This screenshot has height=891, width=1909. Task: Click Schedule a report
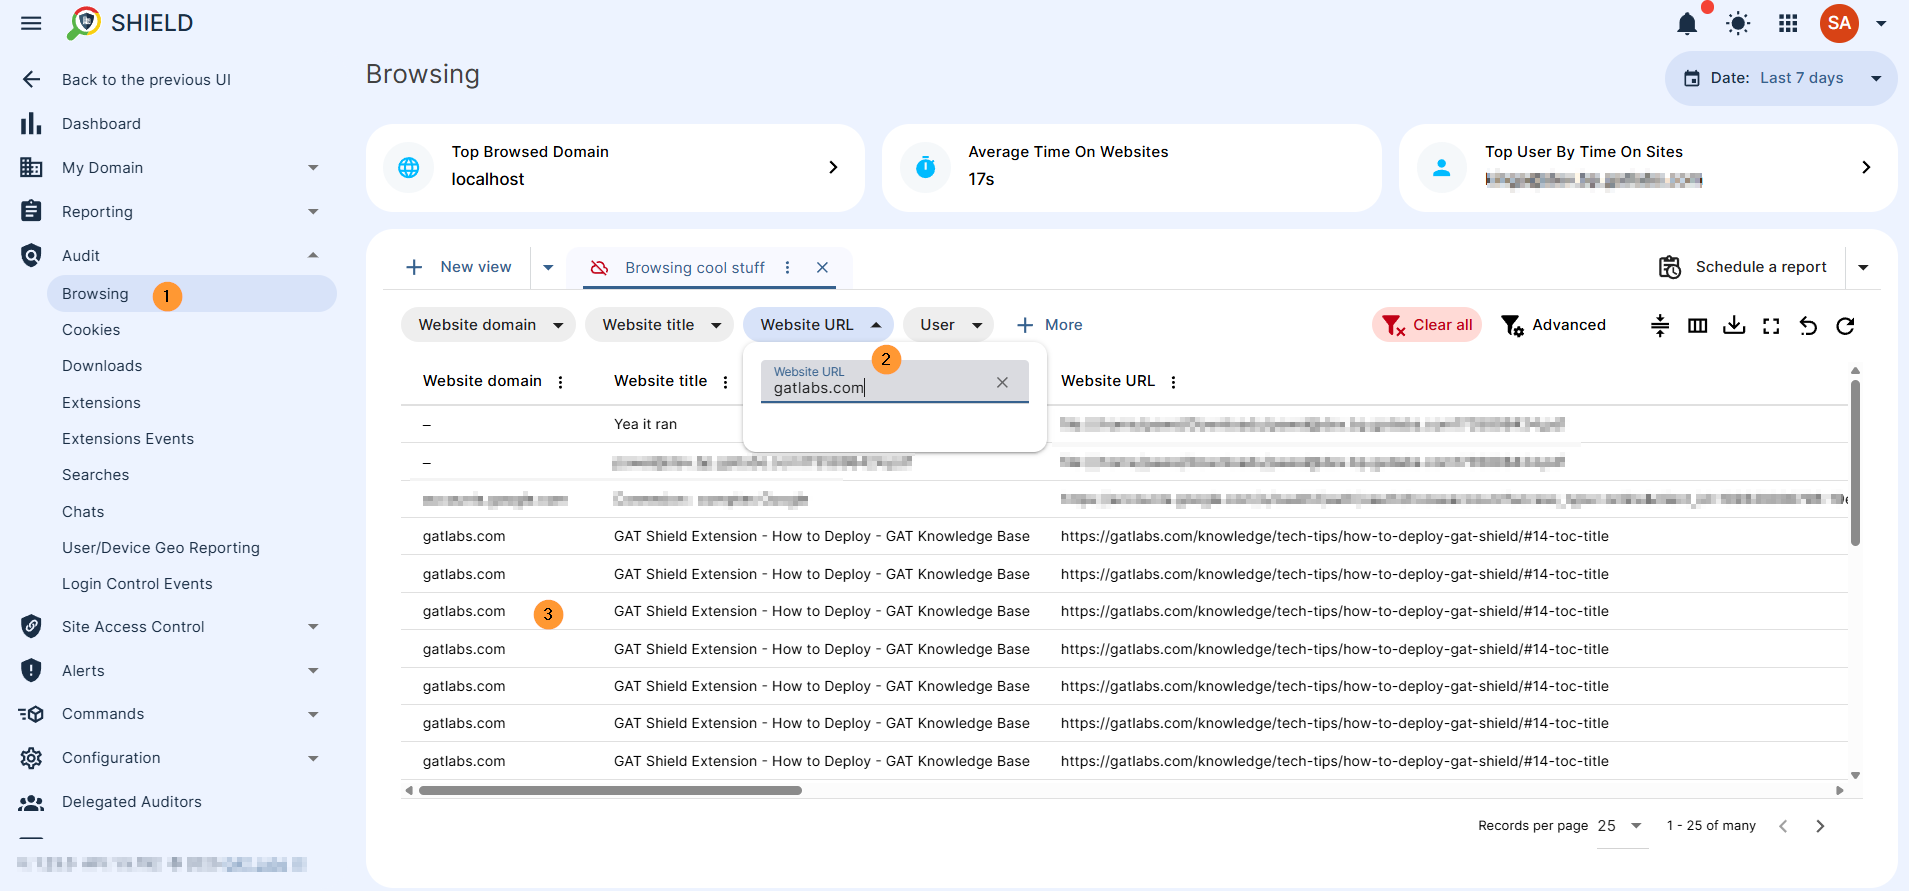[1743, 267]
